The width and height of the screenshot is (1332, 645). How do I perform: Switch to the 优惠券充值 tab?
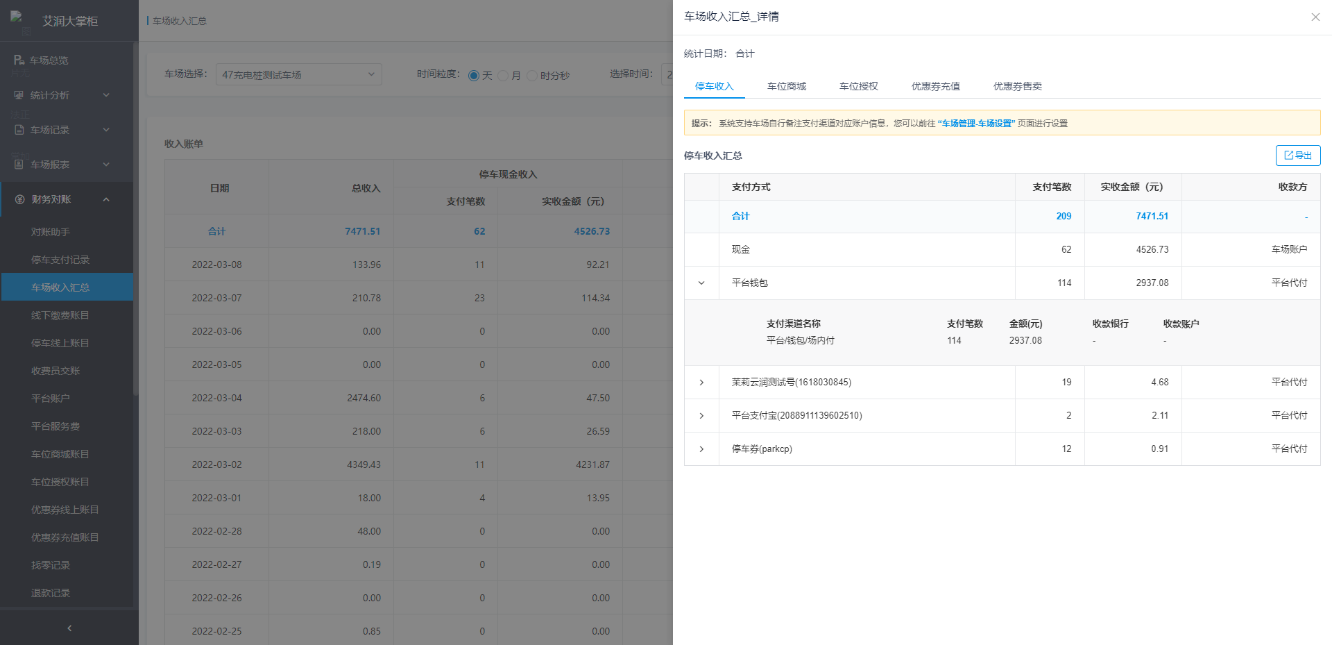point(935,87)
